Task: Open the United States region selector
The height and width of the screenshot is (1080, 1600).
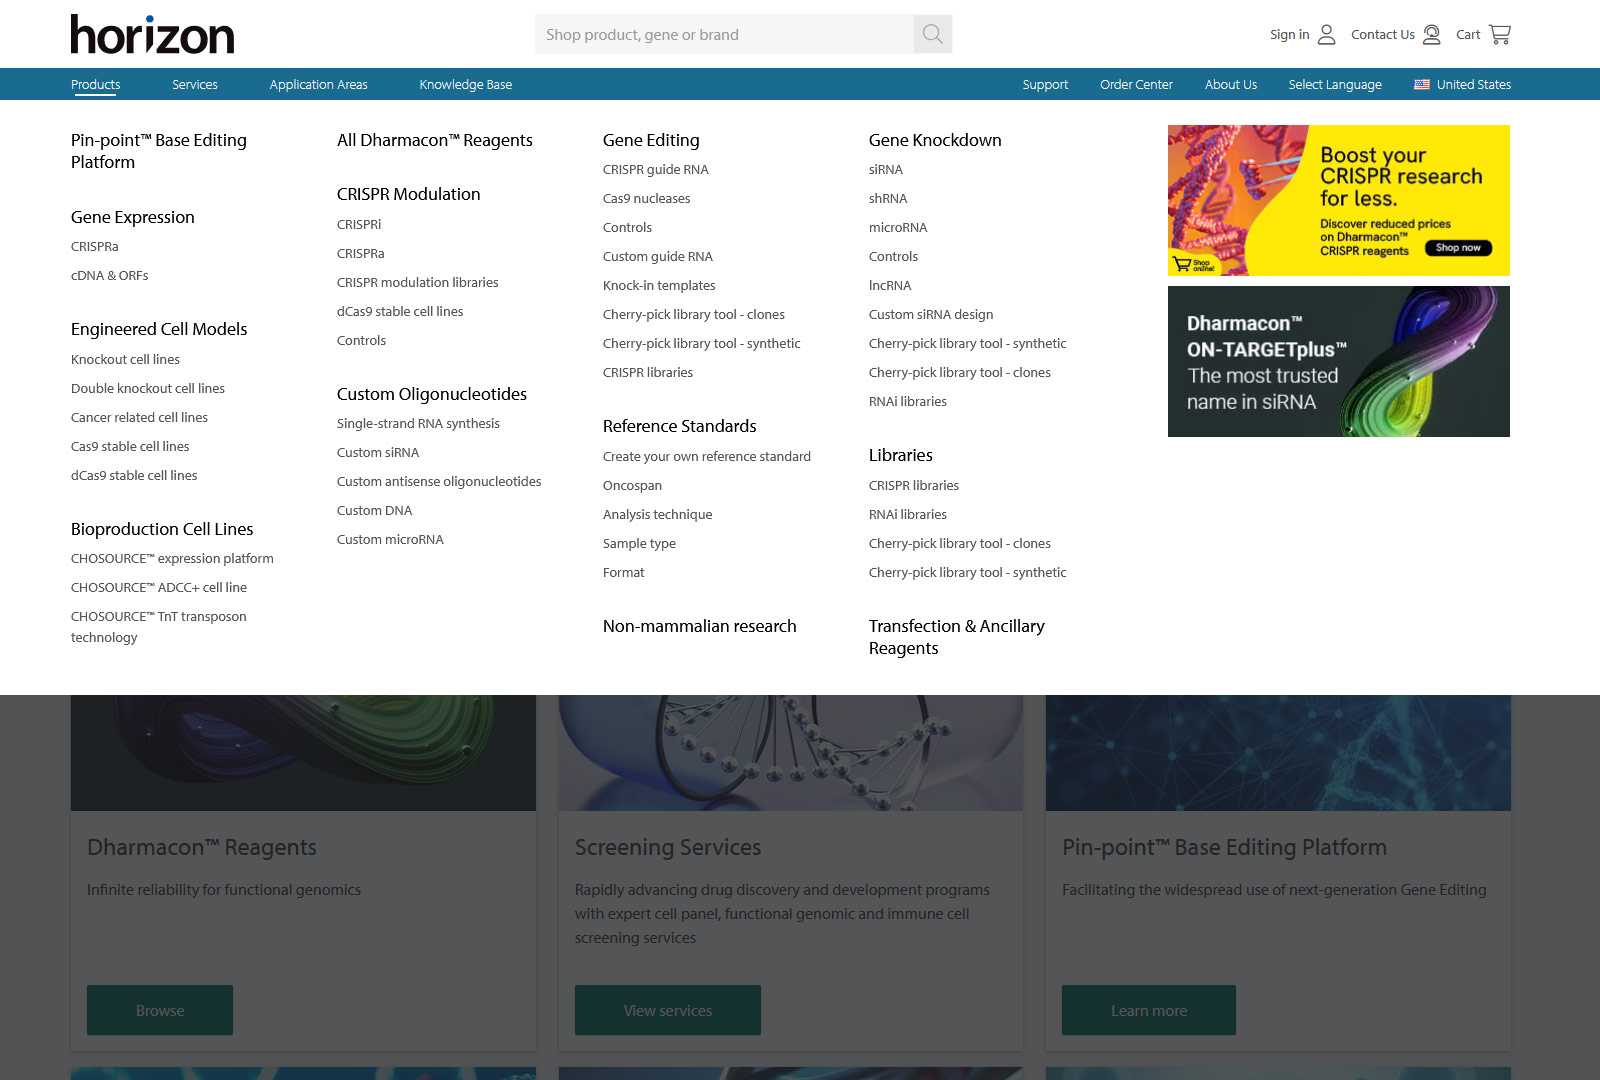Action: pyautogui.click(x=1463, y=85)
